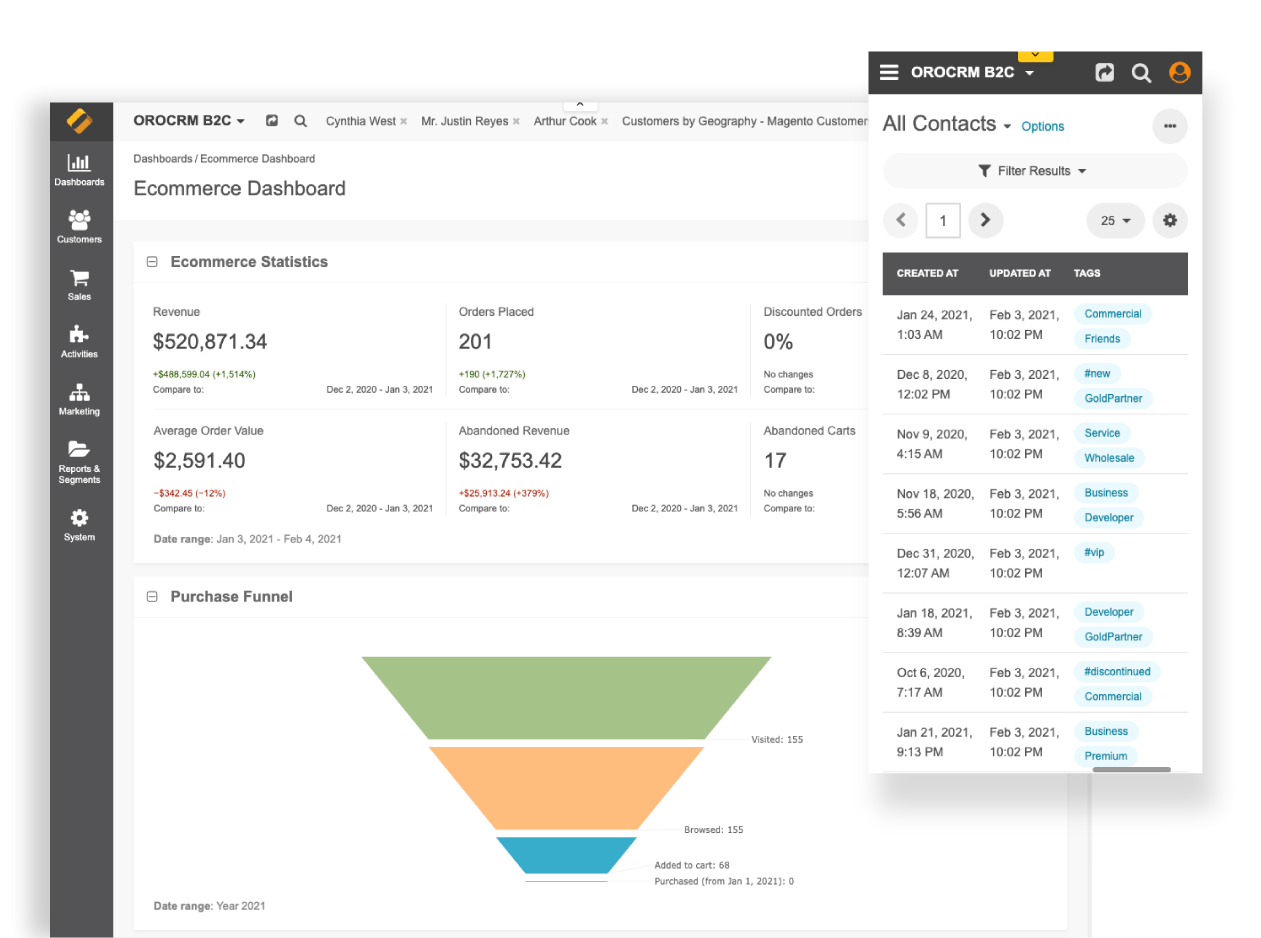
Task: Go to next contacts page
Action: click(985, 220)
